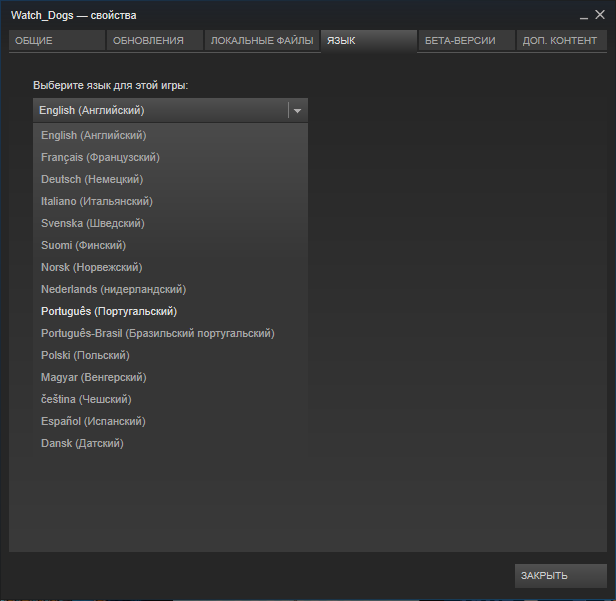Image resolution: width=616 pixels, height=601 pixels.
Task: Switch to the ДОП. КОНТЕНТ tab
Action: (x=561, y=40)
